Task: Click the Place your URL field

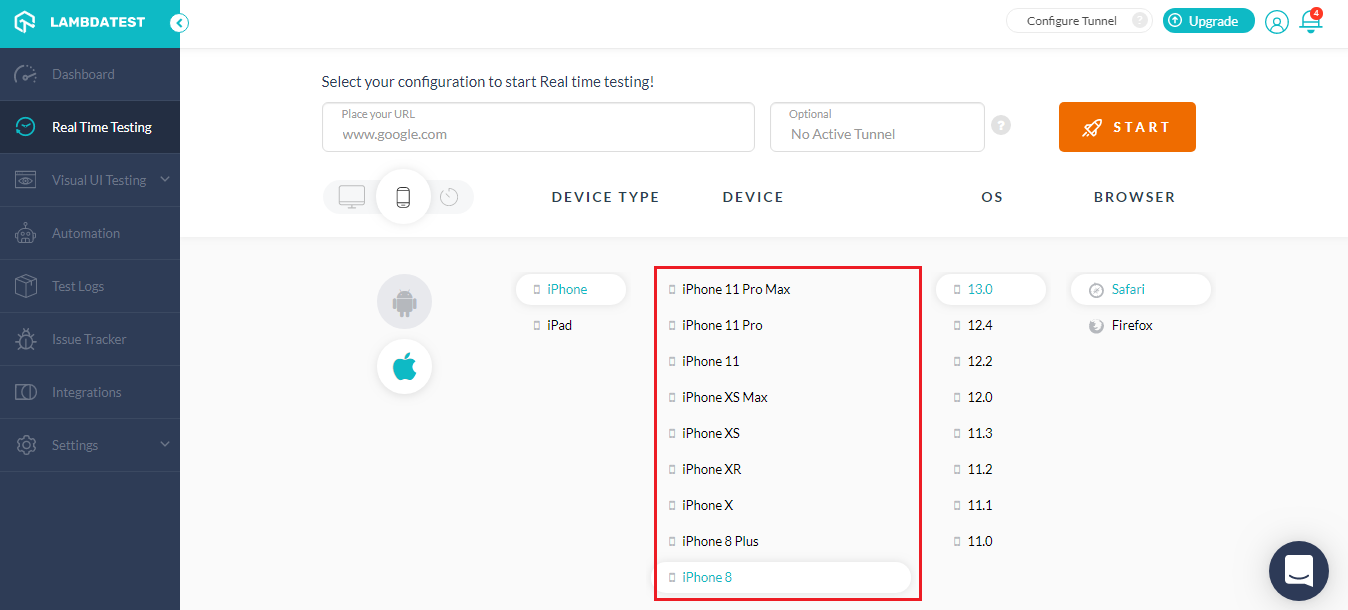Action: [538, 128]
